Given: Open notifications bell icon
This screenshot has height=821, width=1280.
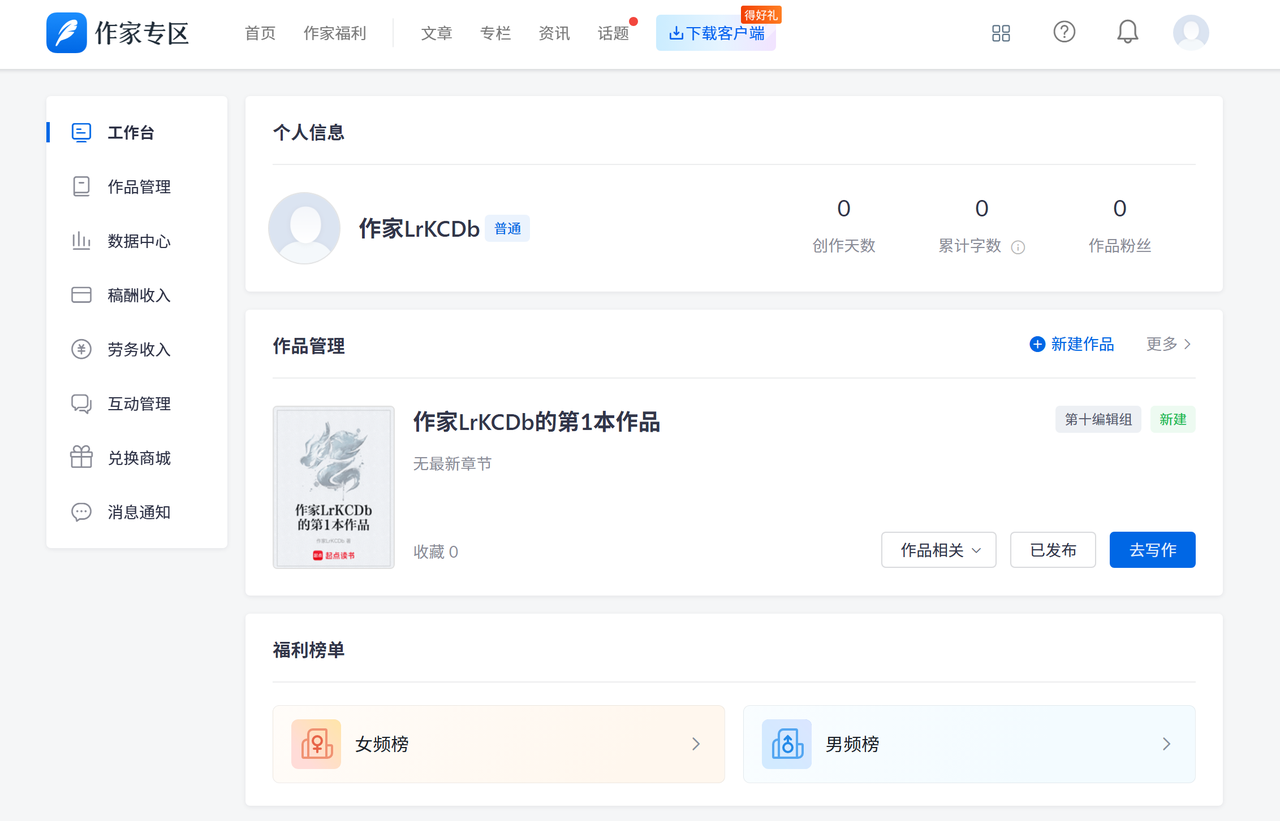Looking at the screenshot, I should (1127, 32).
